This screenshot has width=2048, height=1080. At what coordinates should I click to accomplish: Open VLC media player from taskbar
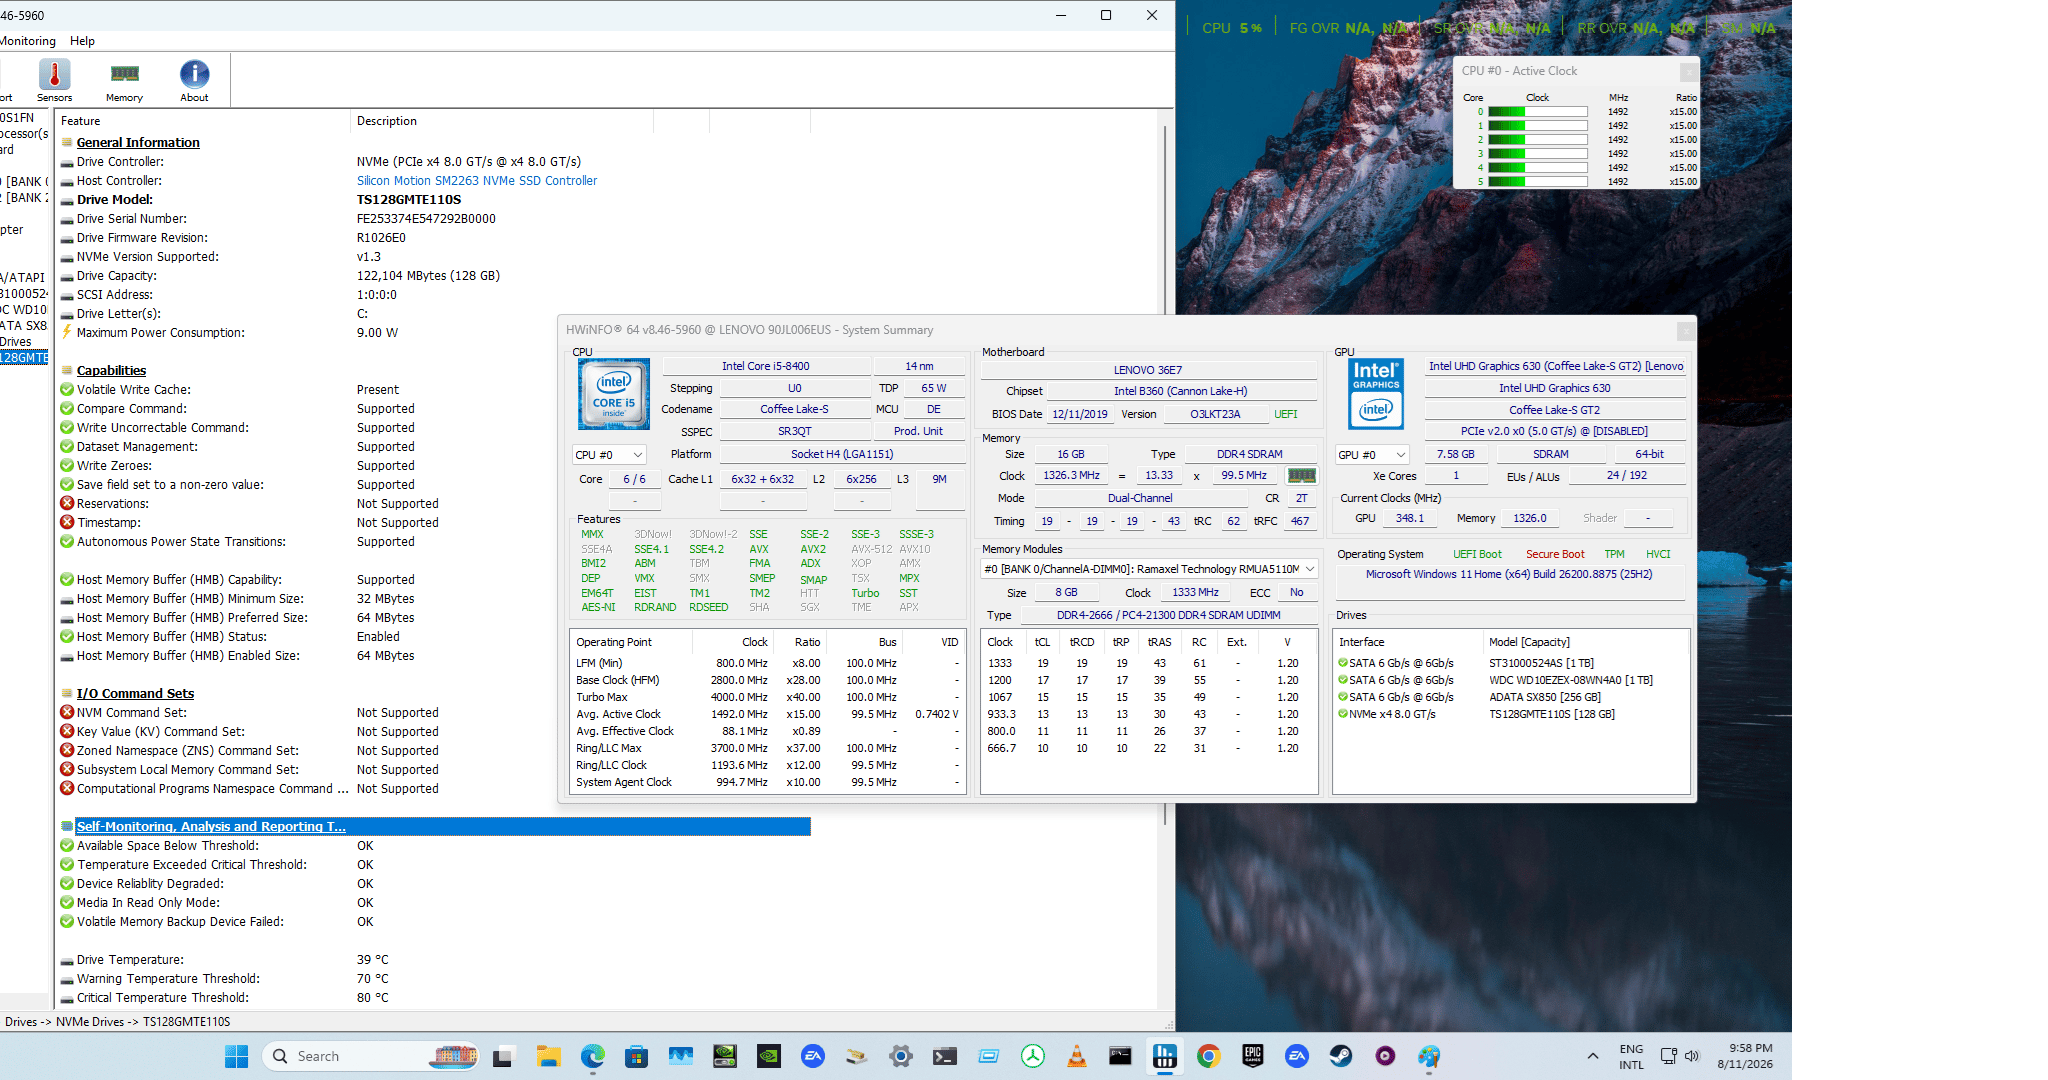[1077, 1056]
